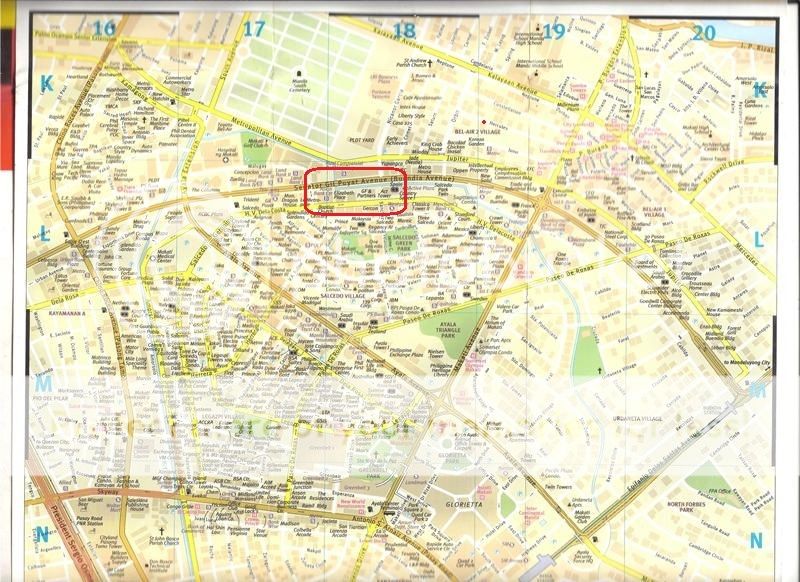Click grid column label 16
Screen dimensions: 800x582
coord(103,30)
